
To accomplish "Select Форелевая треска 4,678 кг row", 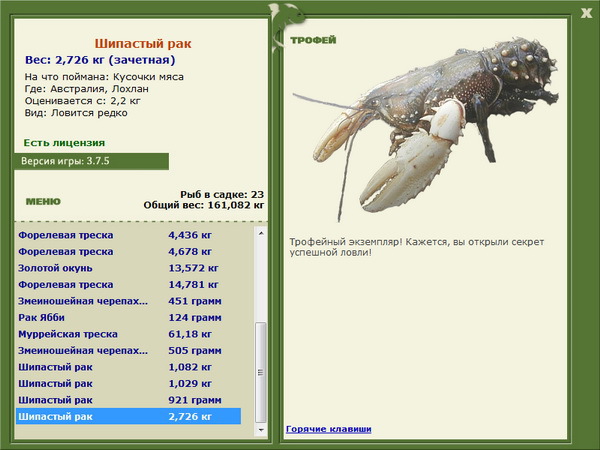I will [x=128, y=251].
